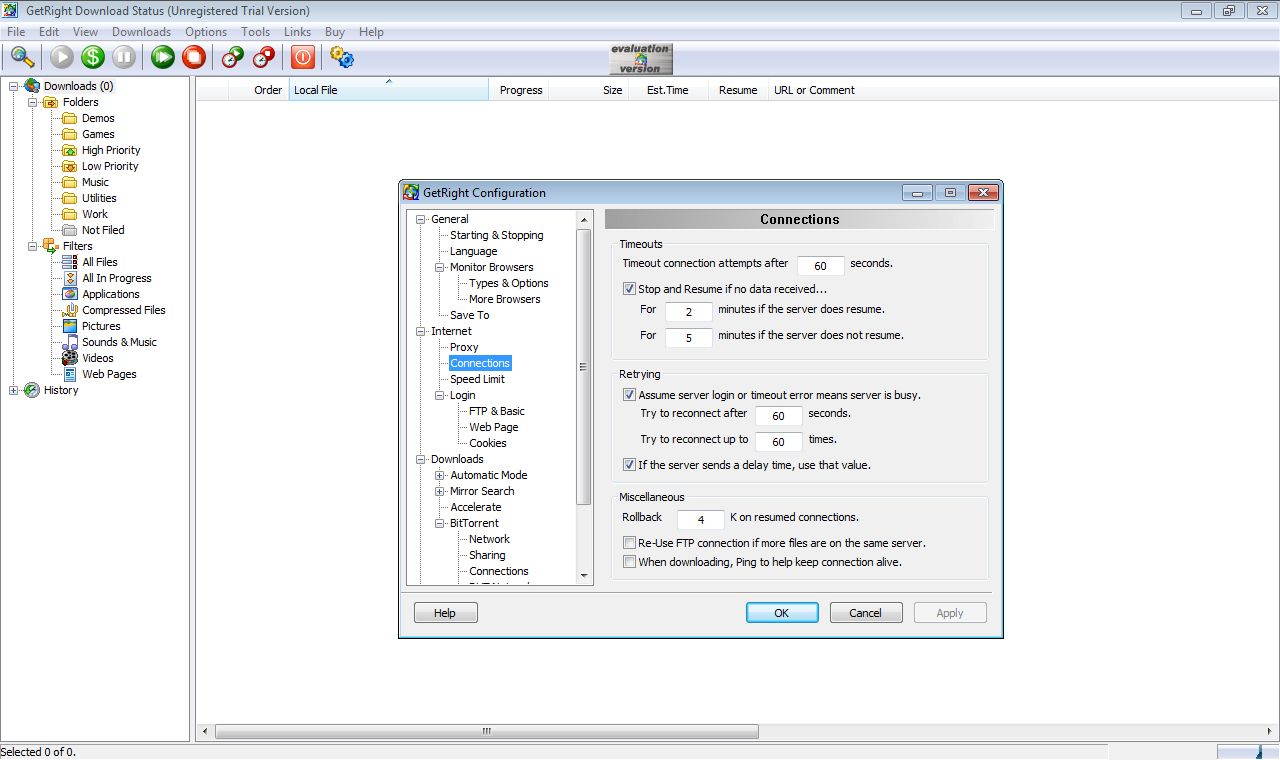Collapse the Downloads (0) root node
Viewport: 1280px width, 760px height.
(14, 86)
